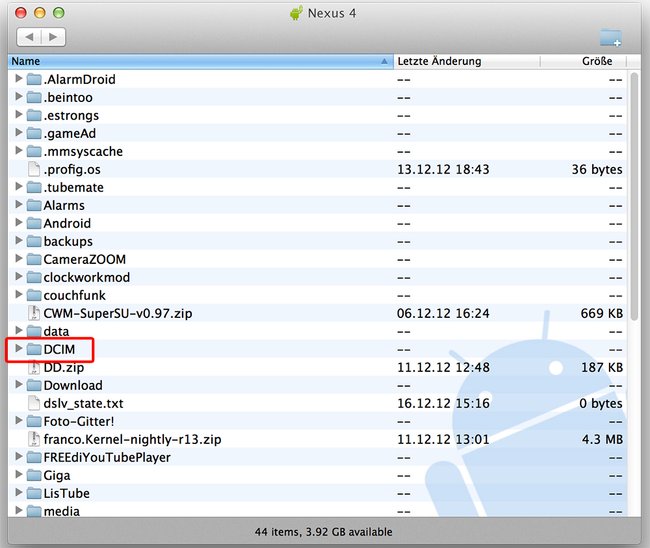Select the Download folder icon
The image size is (650, 548).
point(34,386)
